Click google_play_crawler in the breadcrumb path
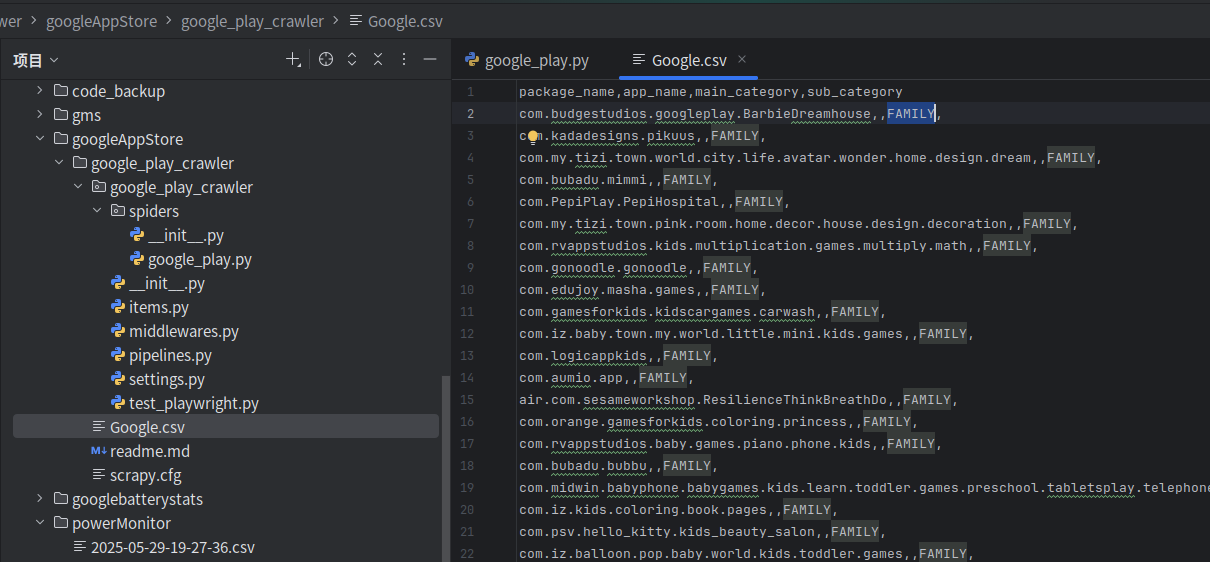1210x562 pixels. pos(252,21)
